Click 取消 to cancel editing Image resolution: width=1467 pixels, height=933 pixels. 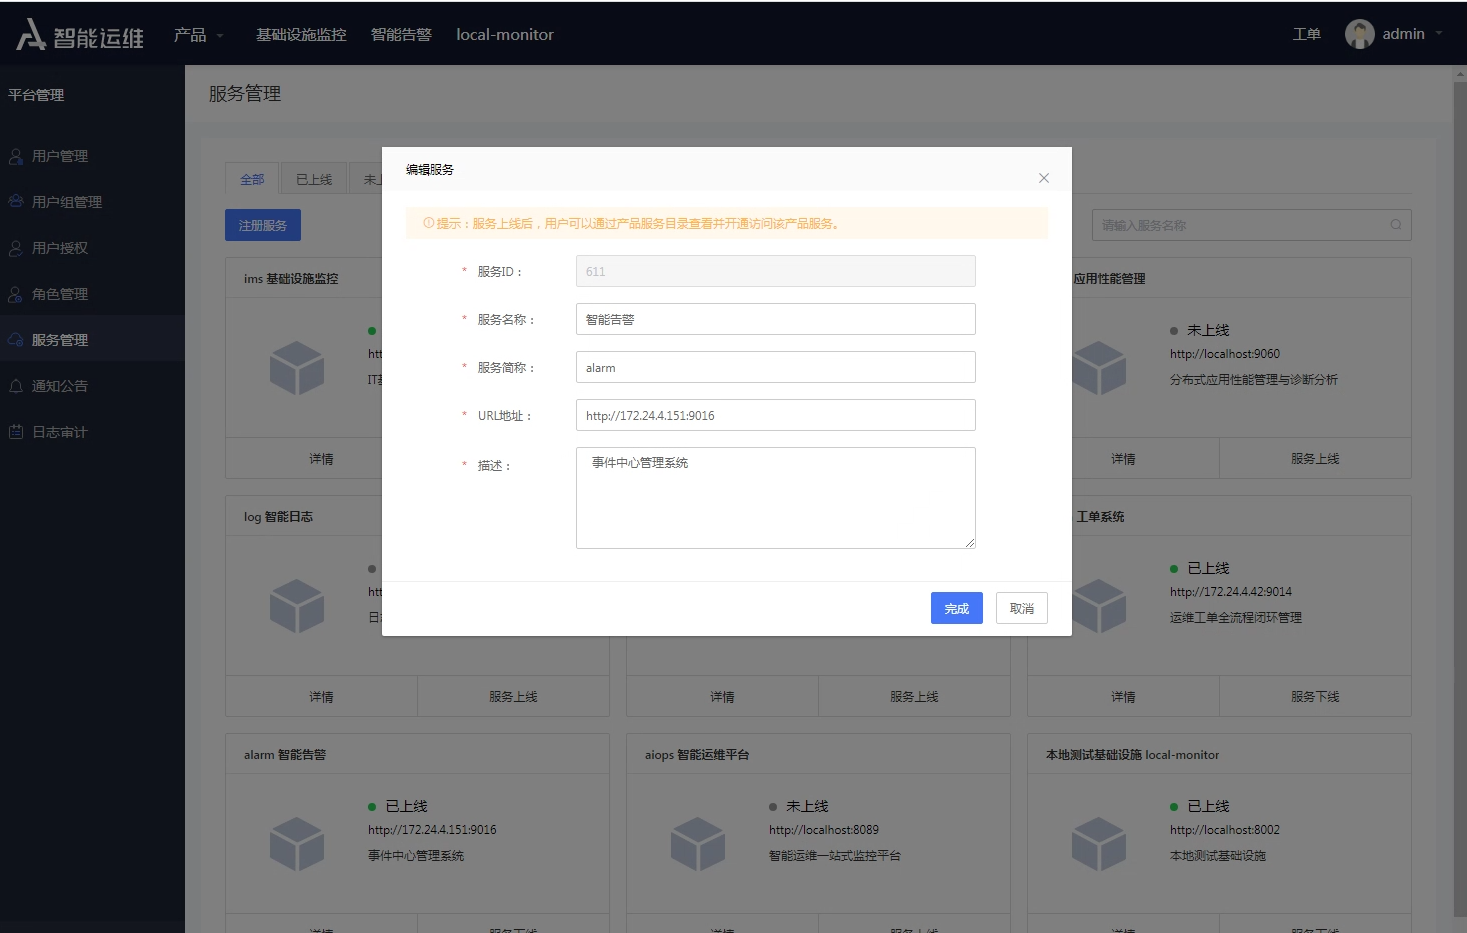click(1022, 608)
